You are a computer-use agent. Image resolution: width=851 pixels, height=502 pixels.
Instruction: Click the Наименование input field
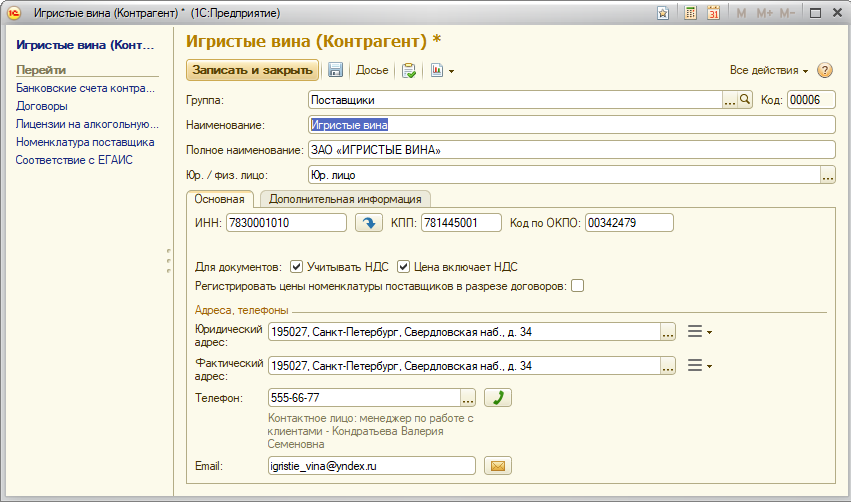tap(571, 125)
